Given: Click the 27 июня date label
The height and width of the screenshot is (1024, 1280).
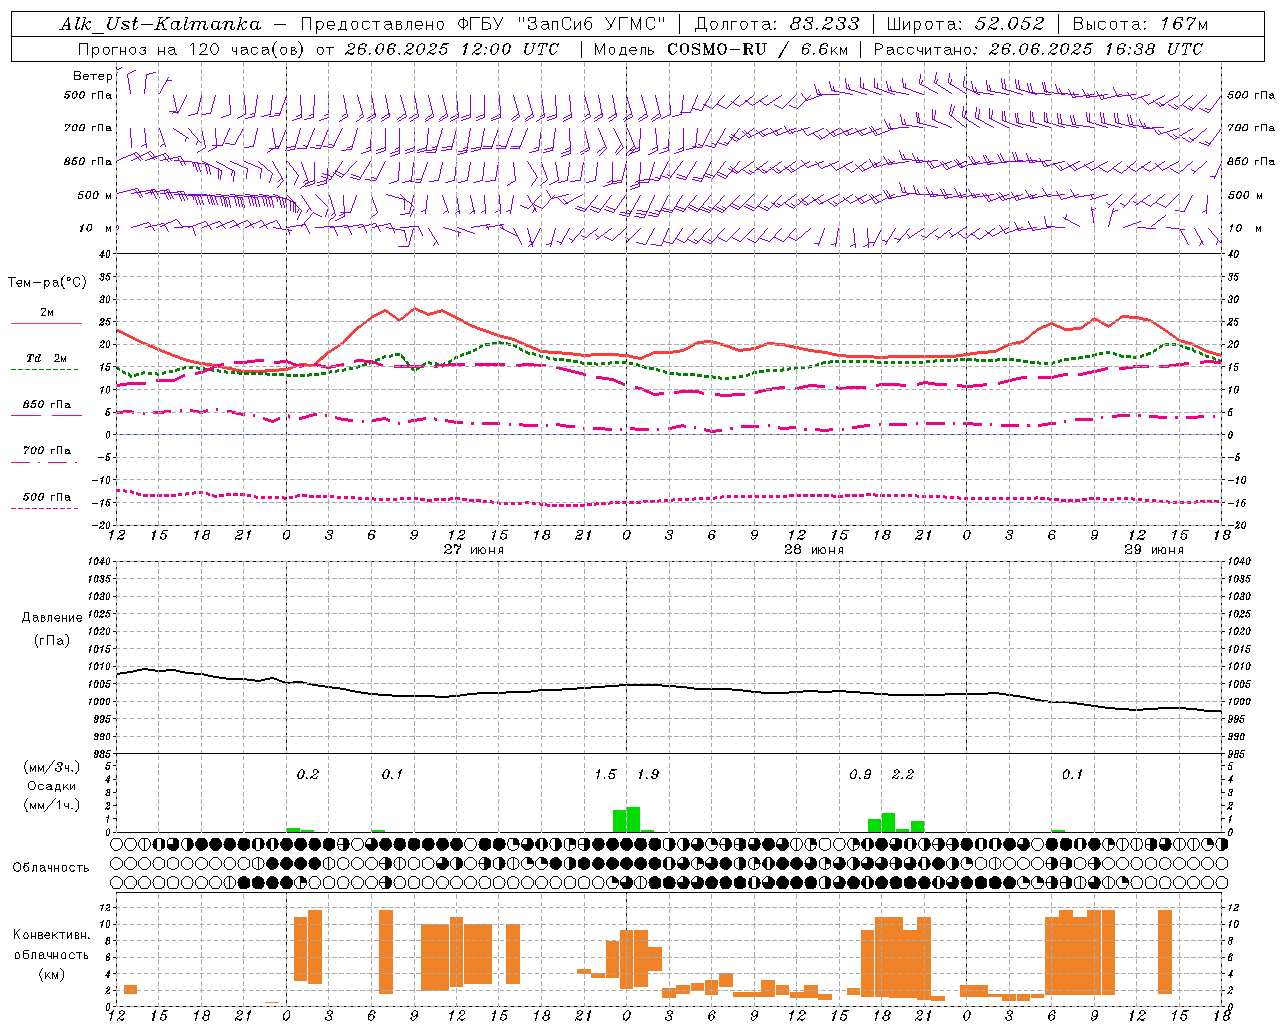Looking at the screenshot, I should 474,550.
